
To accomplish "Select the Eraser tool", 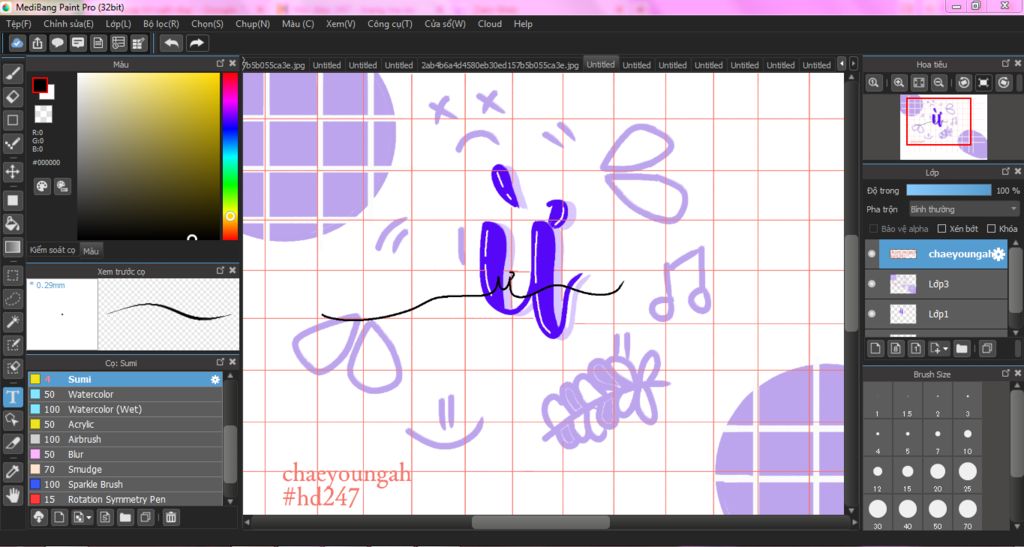I will (x=12, y=97).
